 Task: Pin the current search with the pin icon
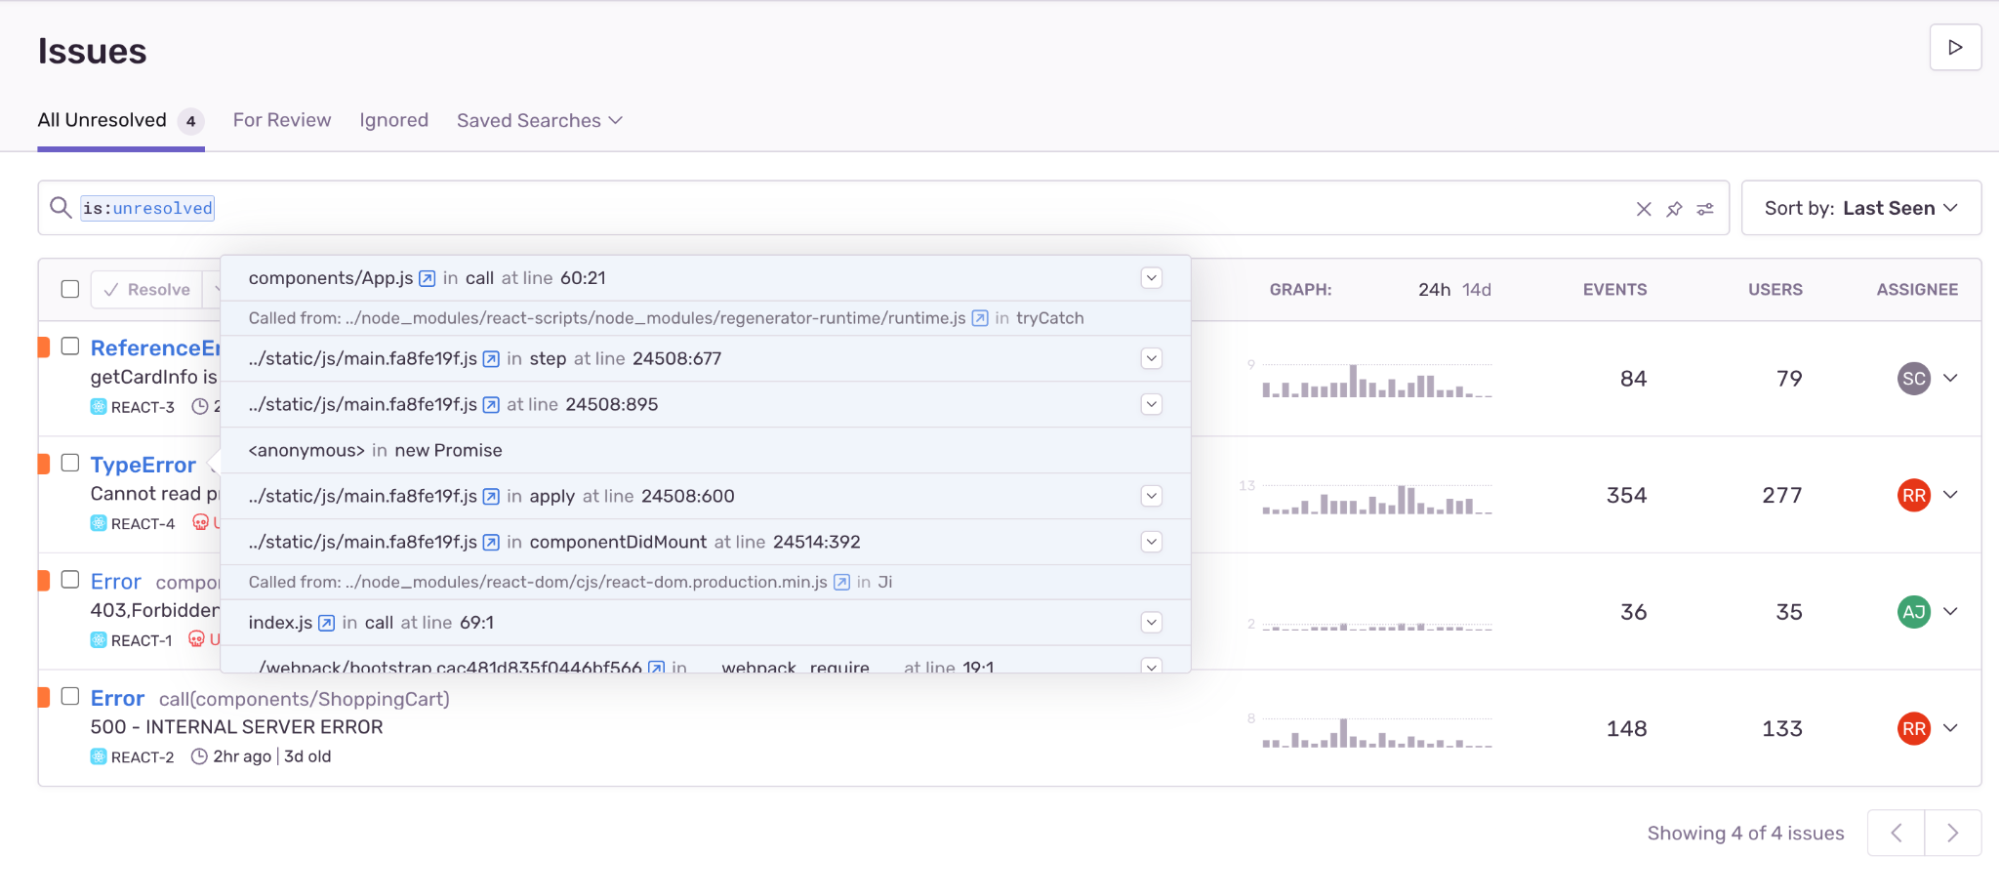[x=1674, y=209]
